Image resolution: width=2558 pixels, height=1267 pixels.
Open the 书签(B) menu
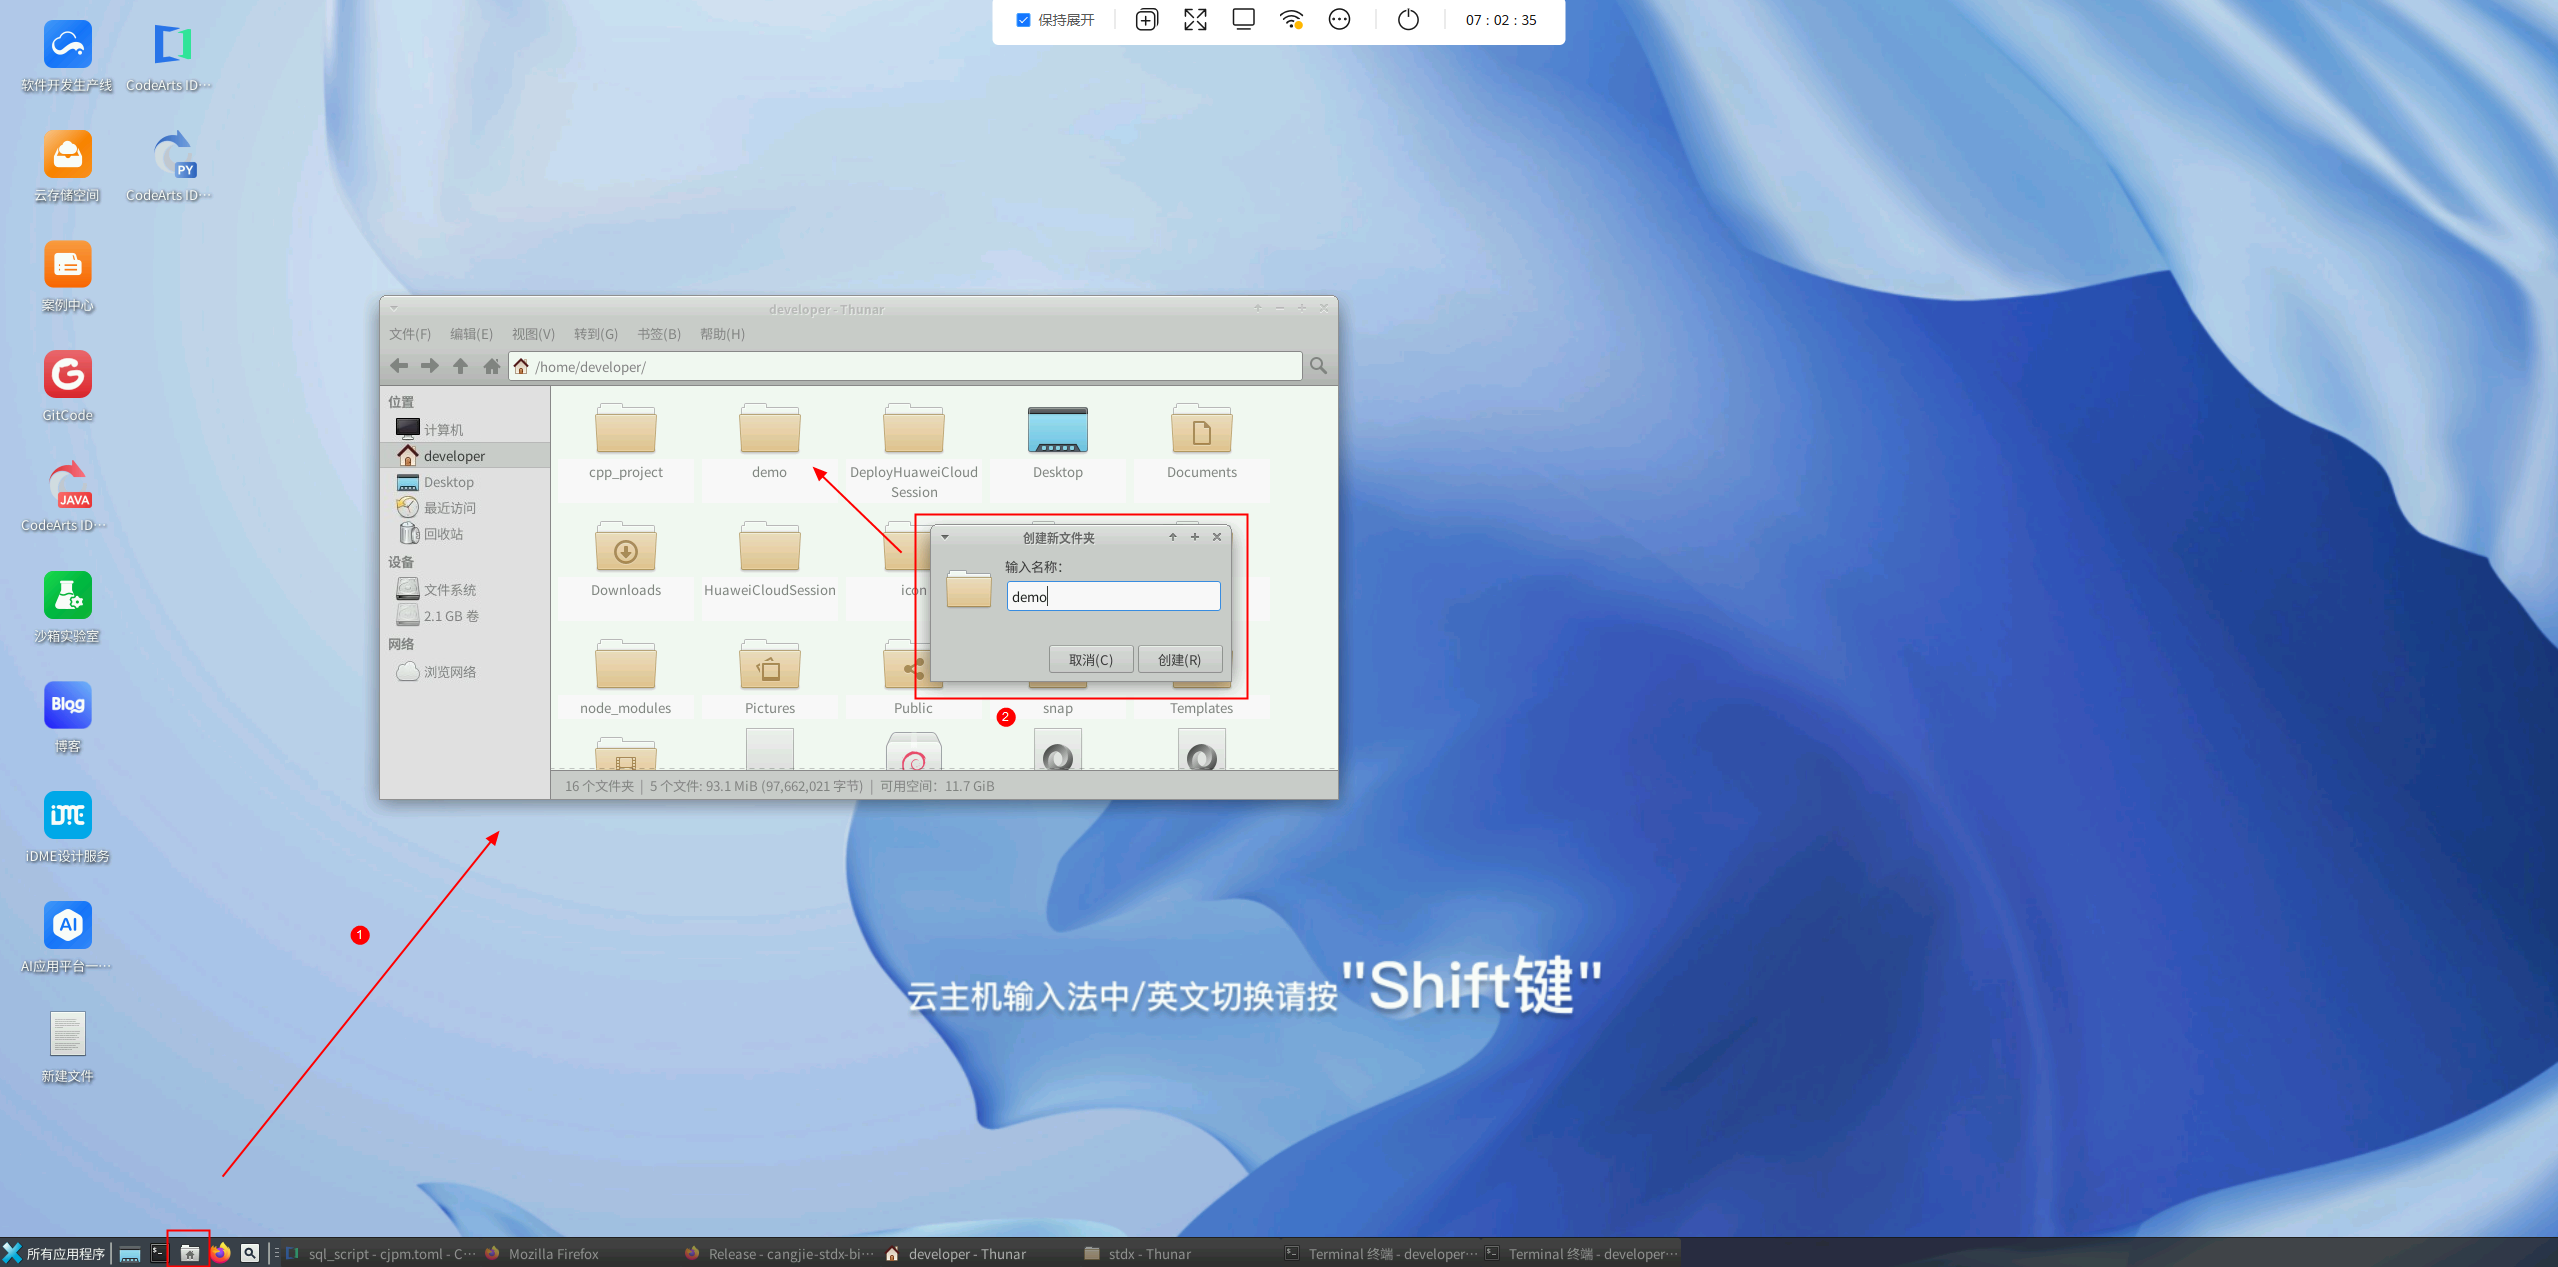point(658,334)
